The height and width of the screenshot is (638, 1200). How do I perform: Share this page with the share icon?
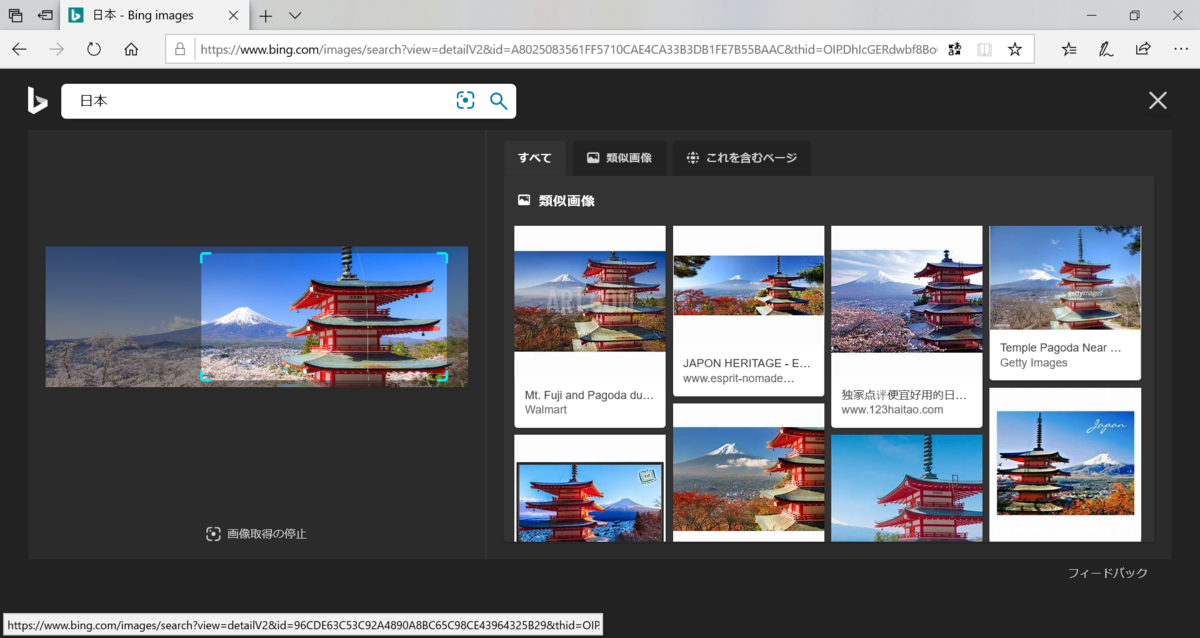coord(1143,49)
